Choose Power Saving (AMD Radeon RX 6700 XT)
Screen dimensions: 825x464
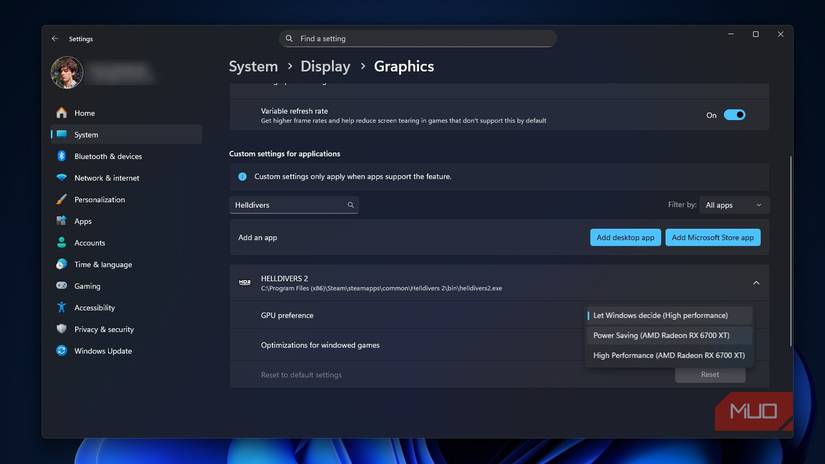pyautogui.click(x=669, y=335)
